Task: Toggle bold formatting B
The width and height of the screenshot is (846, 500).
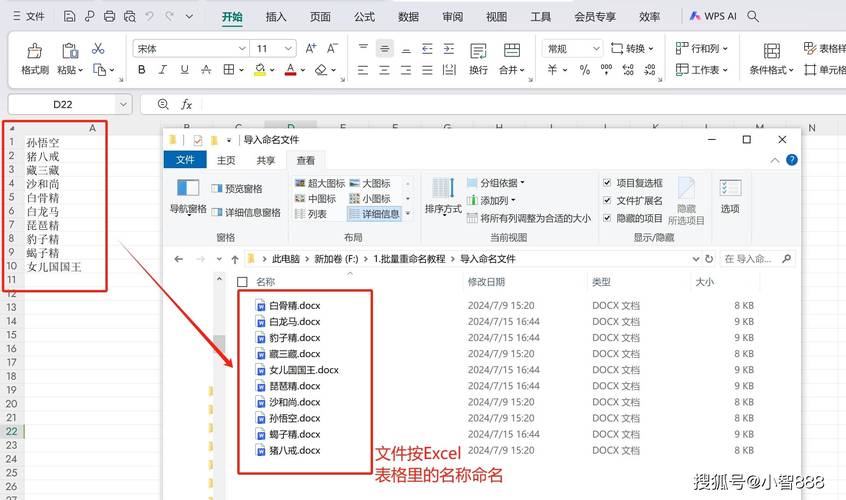Action: coord(142,70)
